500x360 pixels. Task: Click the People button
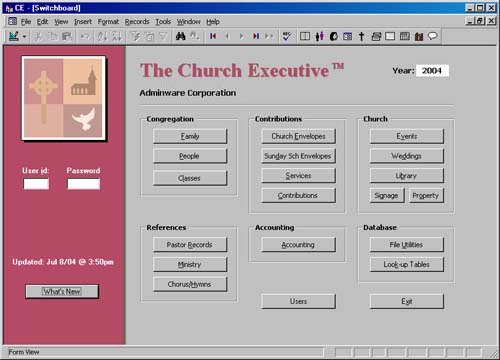190,156
